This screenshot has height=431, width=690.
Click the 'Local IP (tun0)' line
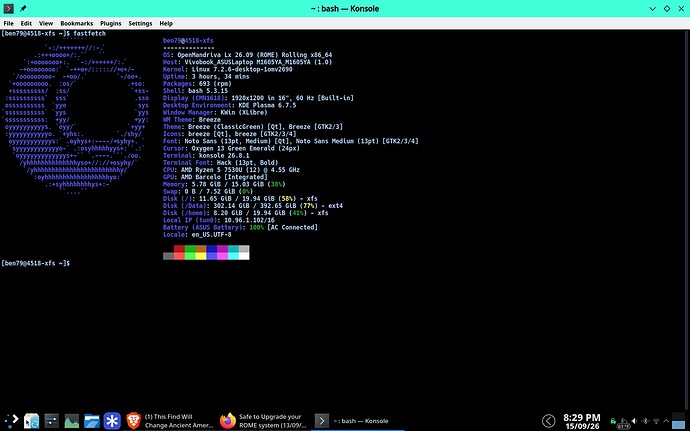pyautogui.click(x=219, y=220)
